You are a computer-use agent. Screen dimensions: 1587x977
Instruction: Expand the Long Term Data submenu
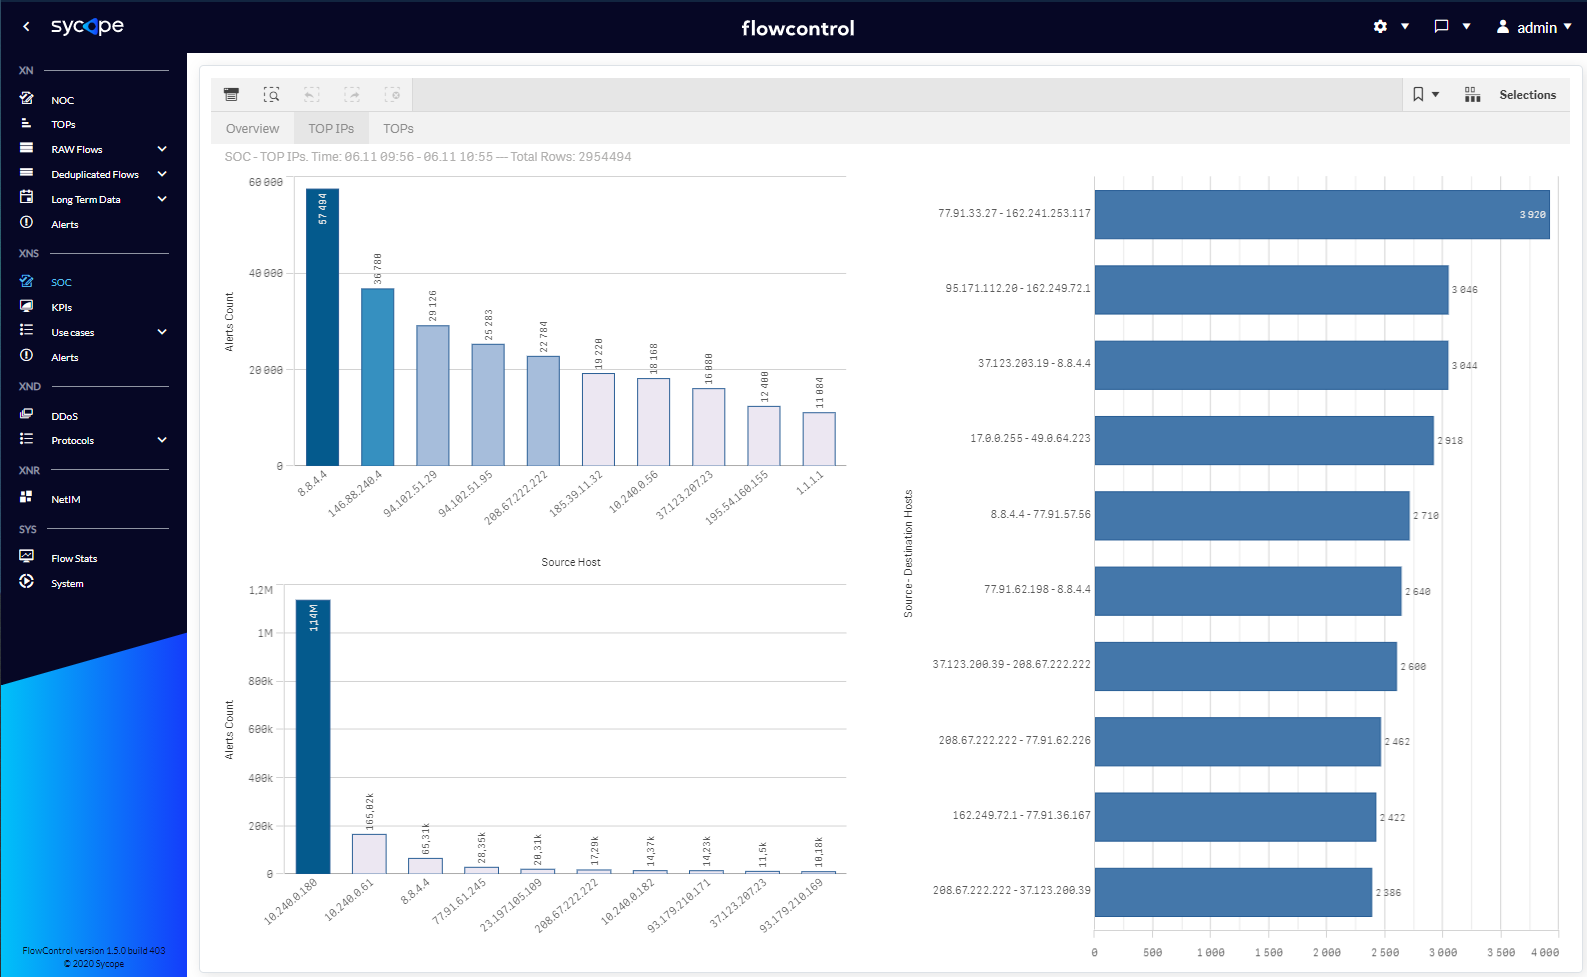(x=162, y=199)
